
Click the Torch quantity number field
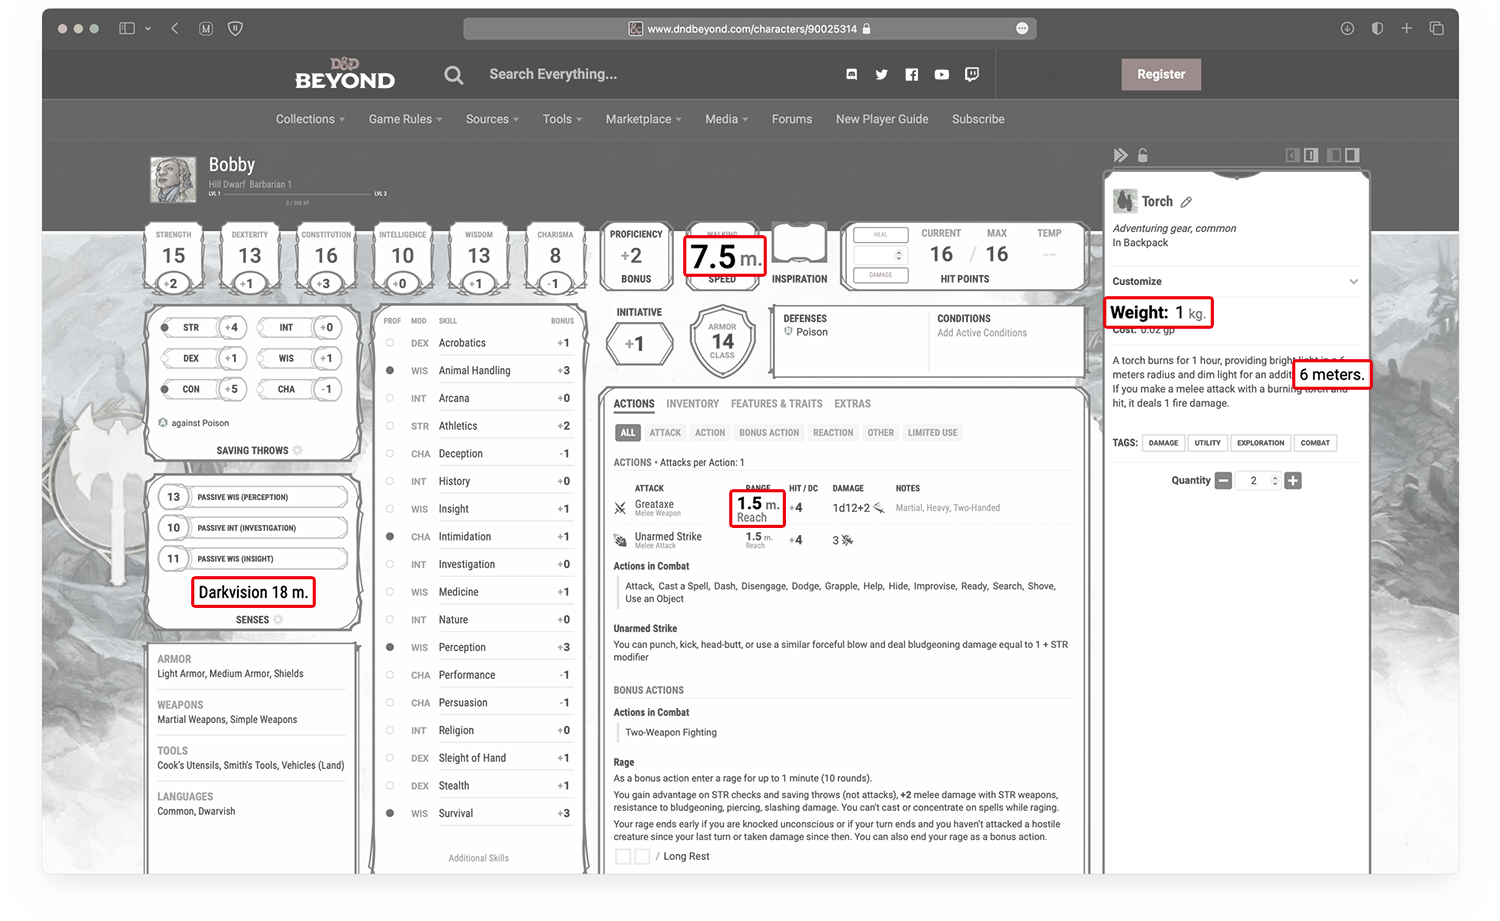click(x=1258, y=481)
